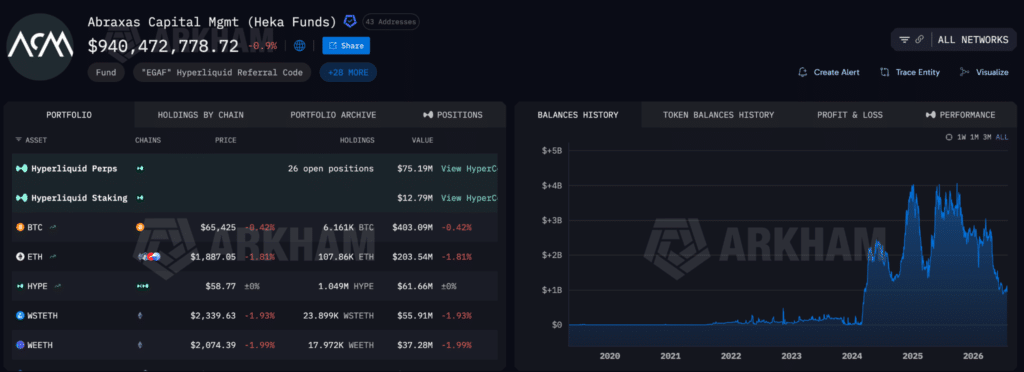Click the ASSET column sort arrow
The height and width of the screenshot is (372, 1024).
18,140
